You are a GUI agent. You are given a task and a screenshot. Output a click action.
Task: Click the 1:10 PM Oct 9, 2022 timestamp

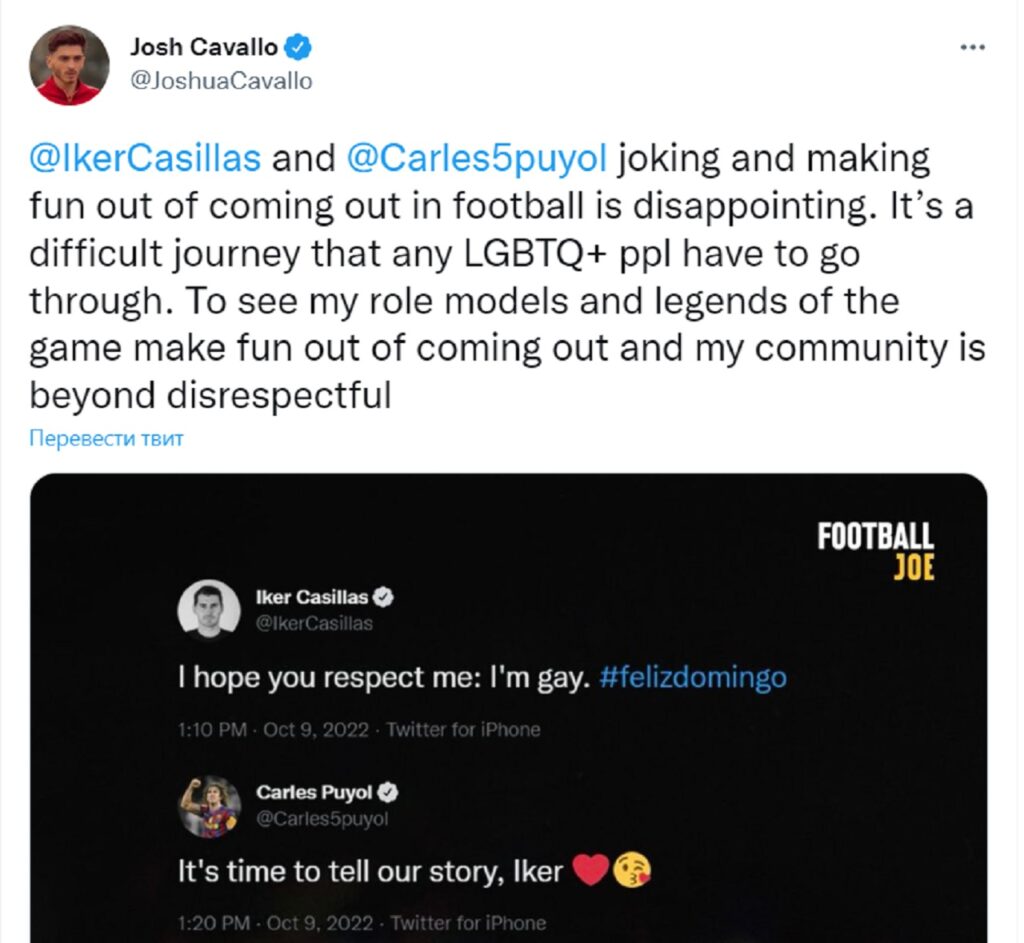pos(274,729)
